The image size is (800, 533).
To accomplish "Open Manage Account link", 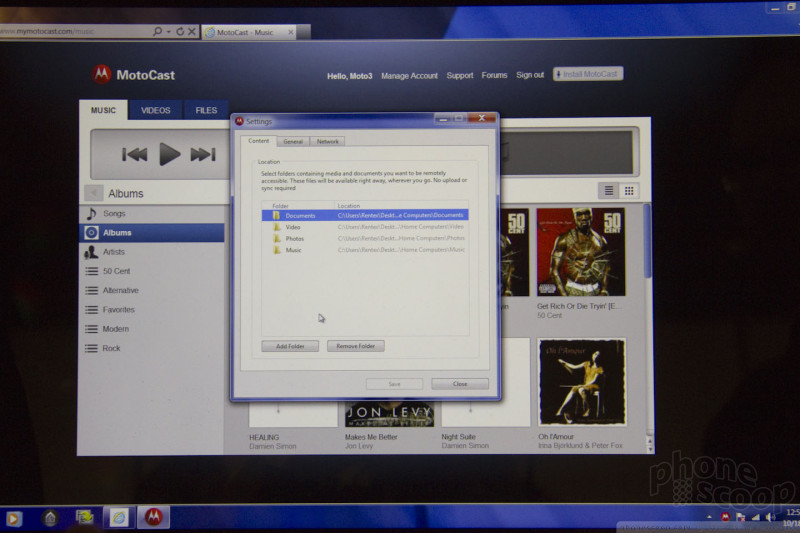I will [x=409, y=75].
